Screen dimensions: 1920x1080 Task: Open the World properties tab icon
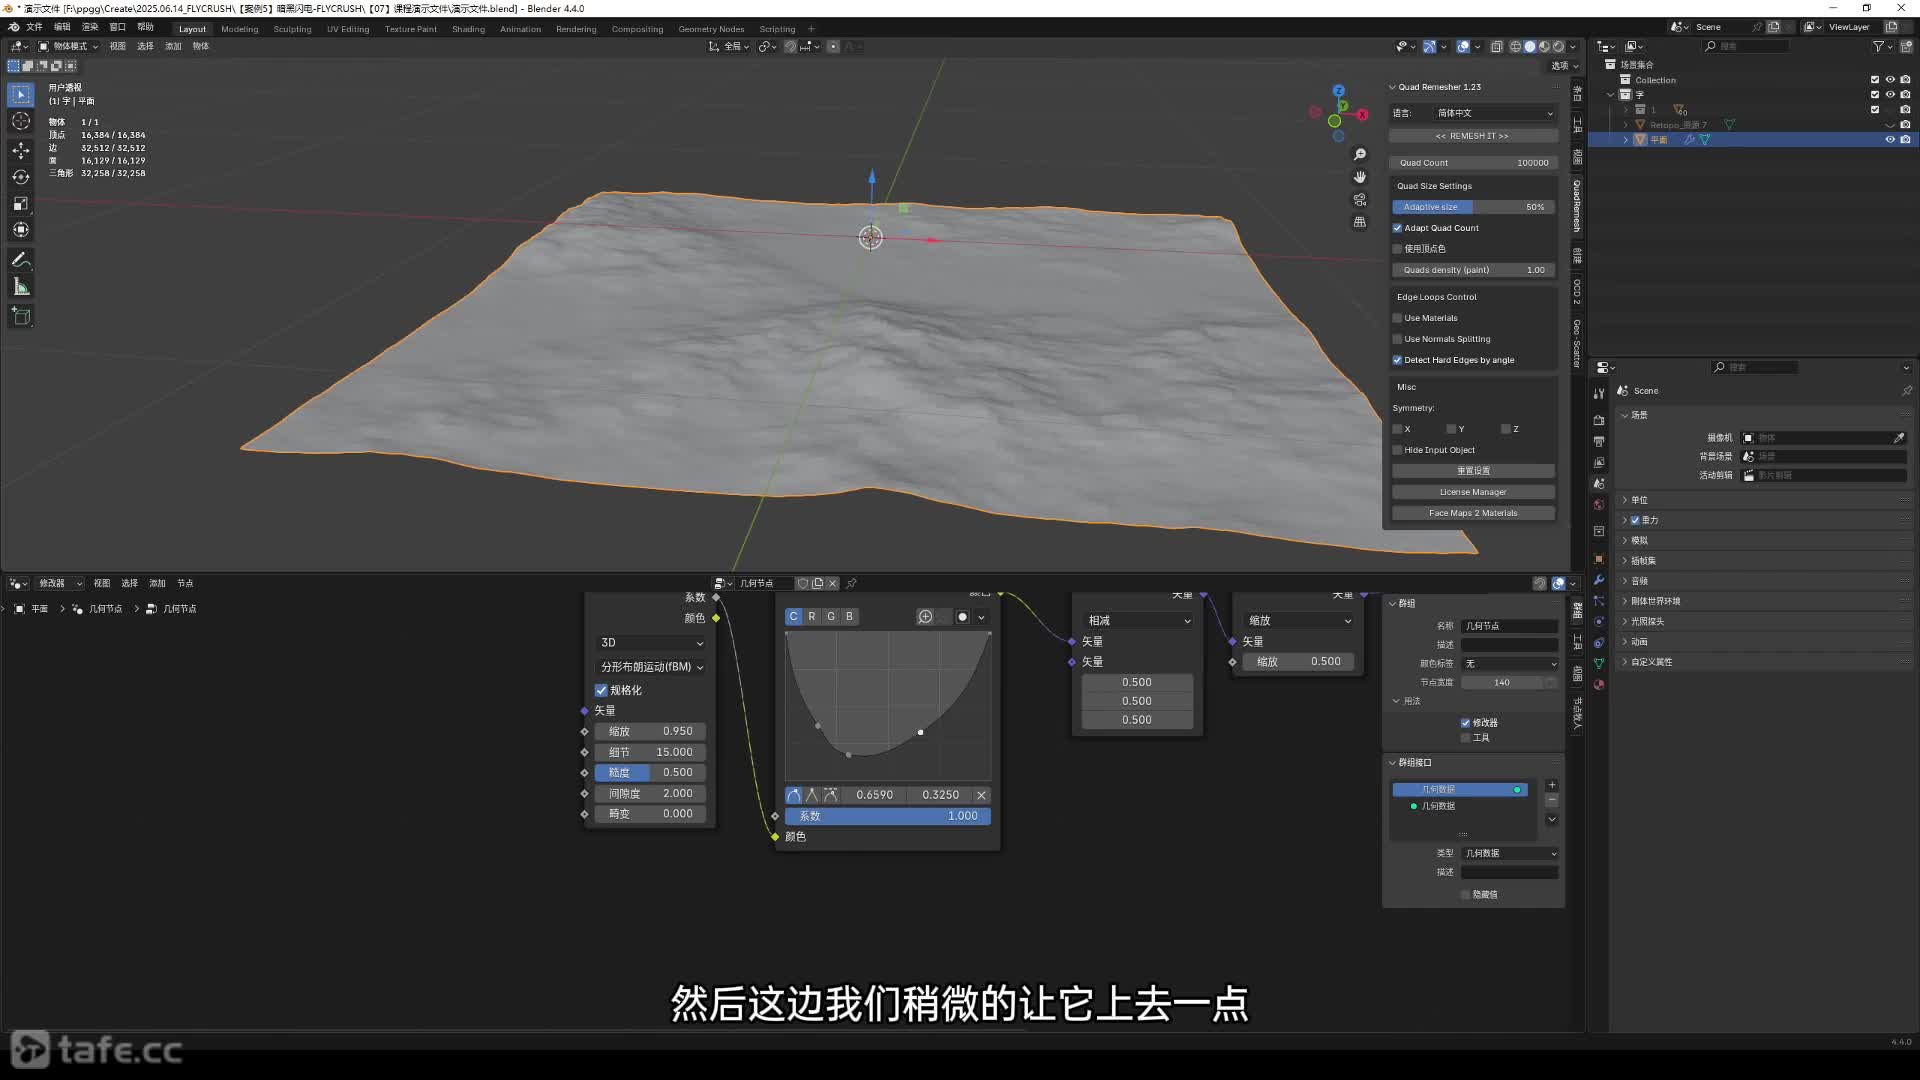(x=1599, y=505)
